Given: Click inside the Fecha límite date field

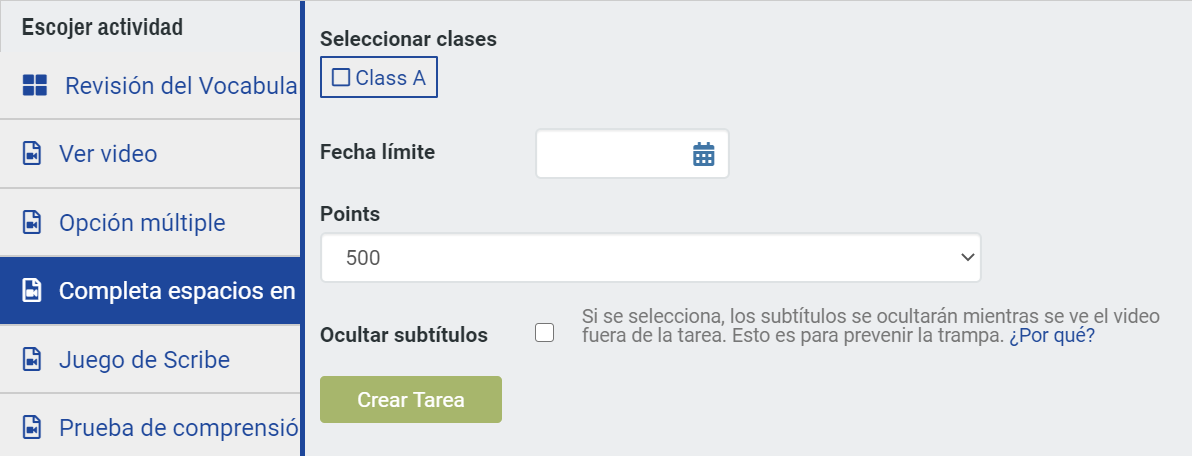Looking at the screenshot, I should pos(632,154).
